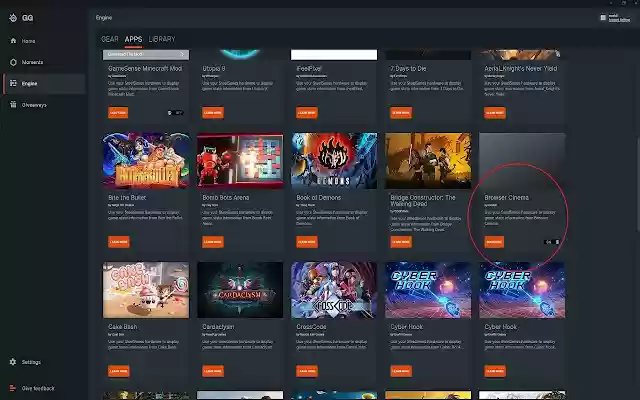Screen dimensions: 640x400
Task: Click the user avatar in top-right header
Action: [x=603, y=18]
